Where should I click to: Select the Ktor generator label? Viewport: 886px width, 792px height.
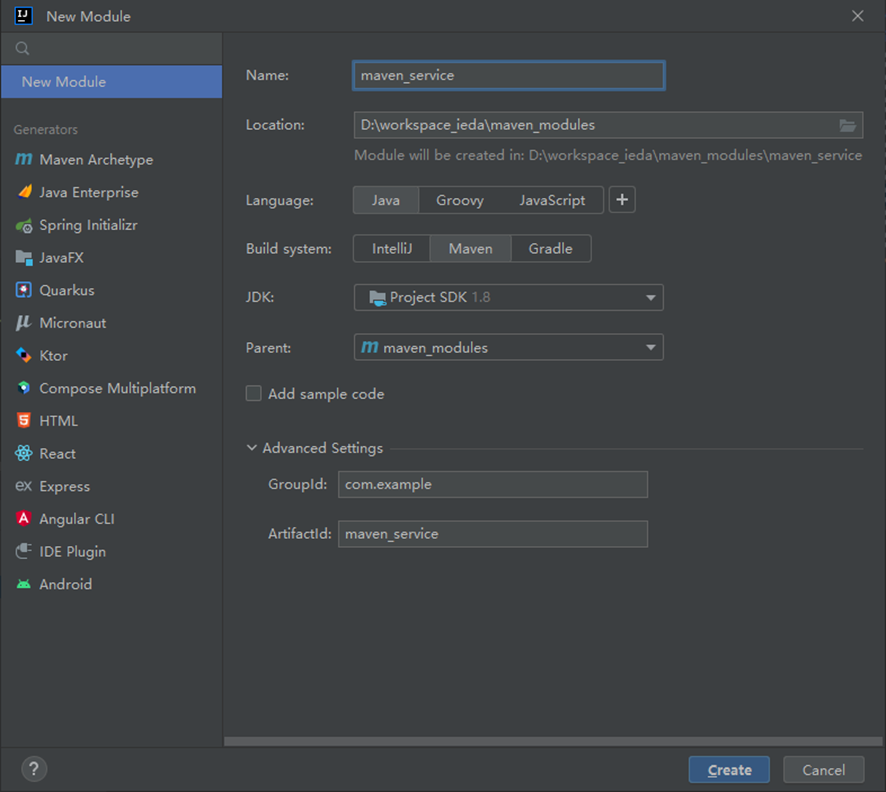(x=53, y=356)
